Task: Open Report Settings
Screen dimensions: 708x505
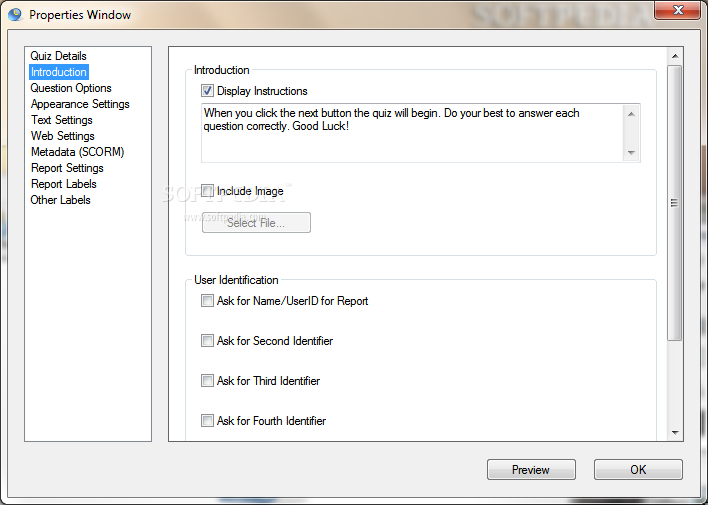Action: [x=67, y=168]
